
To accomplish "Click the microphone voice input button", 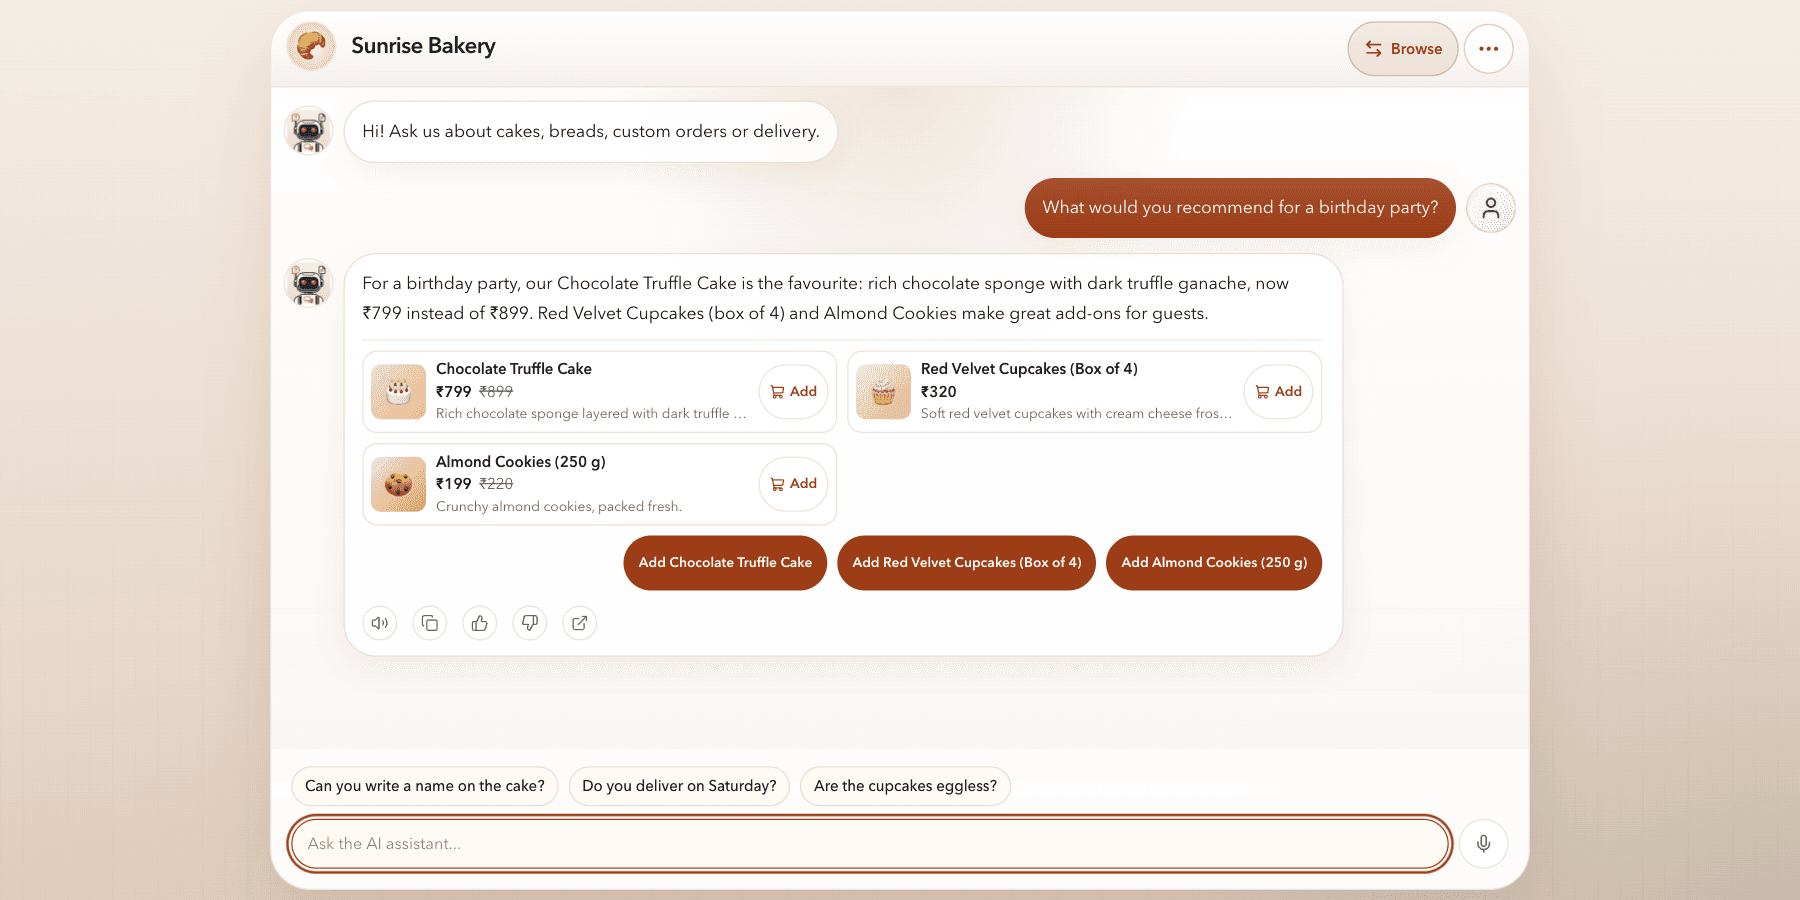I will click(1483, 844).
